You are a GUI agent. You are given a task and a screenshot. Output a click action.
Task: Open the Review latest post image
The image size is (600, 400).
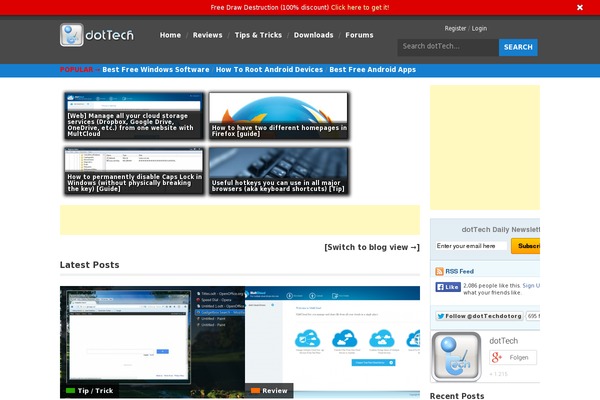[332, 342]
